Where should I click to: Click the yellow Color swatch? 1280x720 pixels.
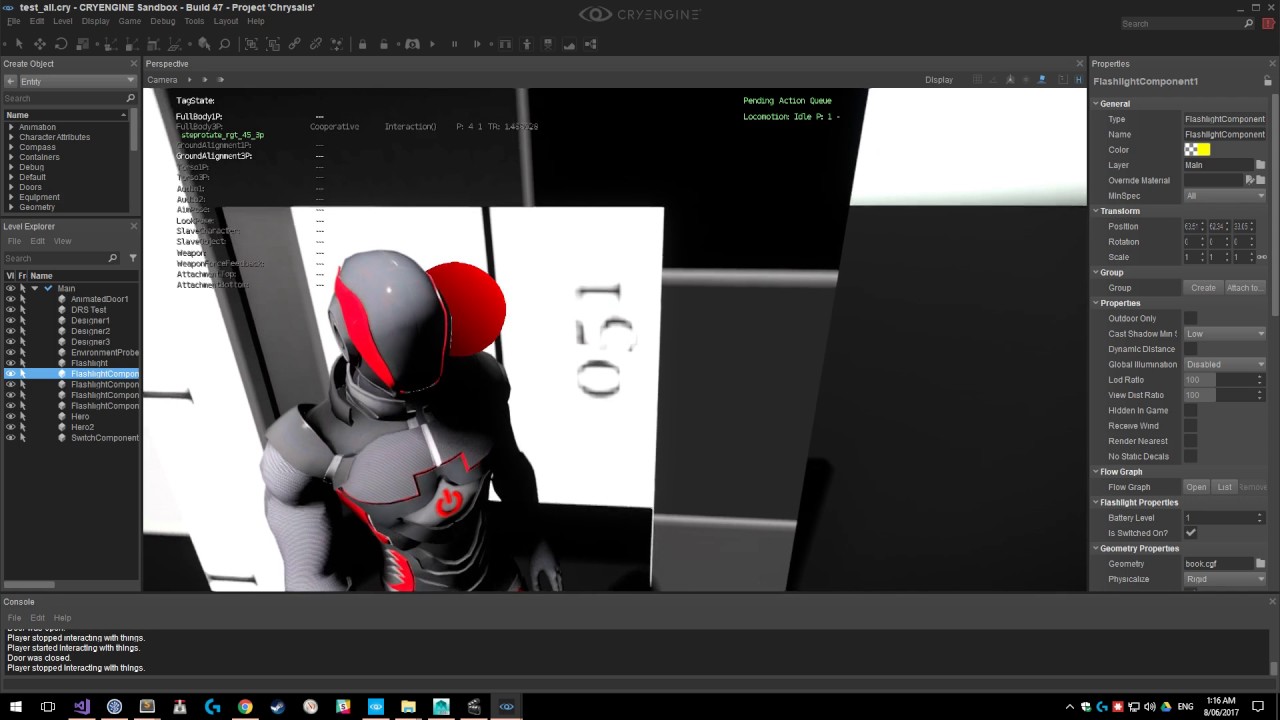pos(1203,150)
